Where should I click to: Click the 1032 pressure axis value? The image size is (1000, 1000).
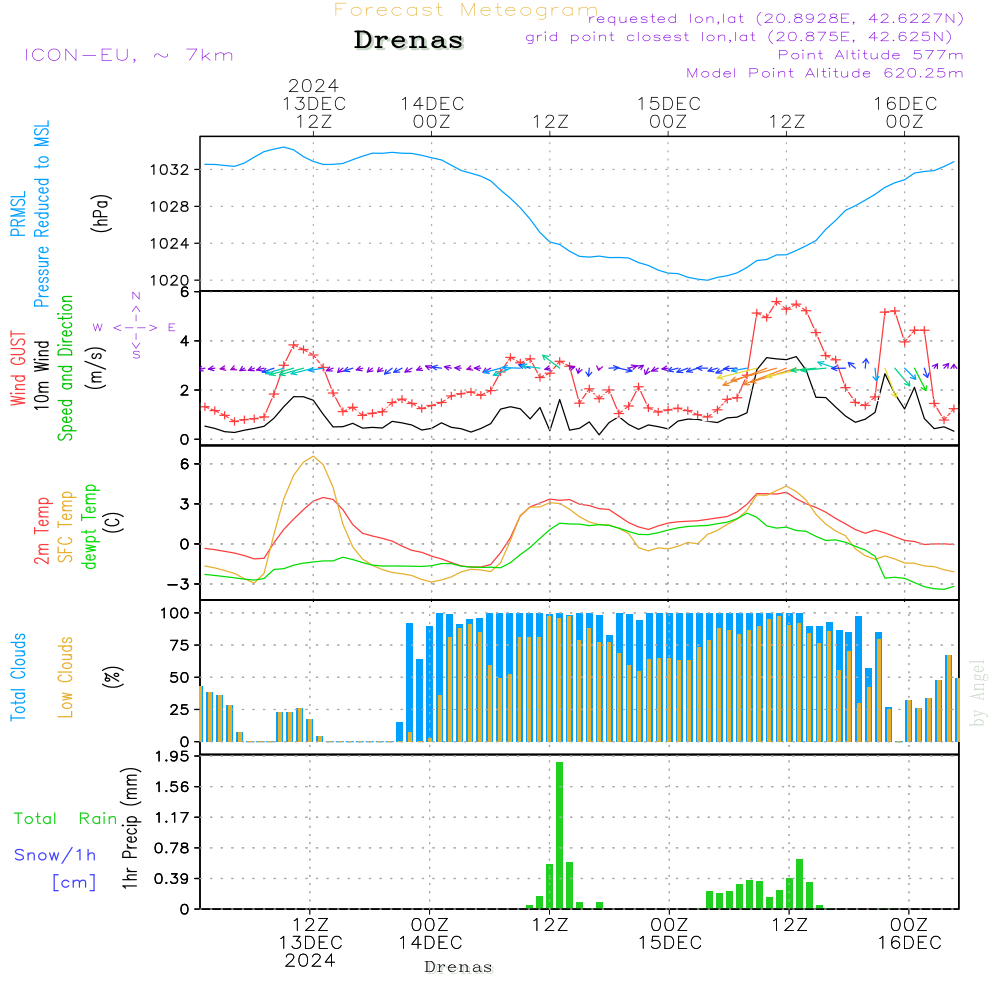(170, 170)
